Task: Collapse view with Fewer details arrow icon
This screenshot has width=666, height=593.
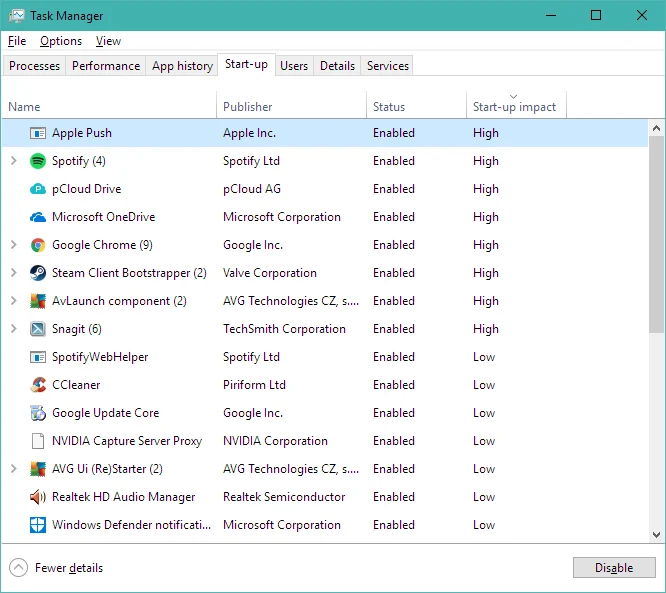Action: tap(18, 568)
